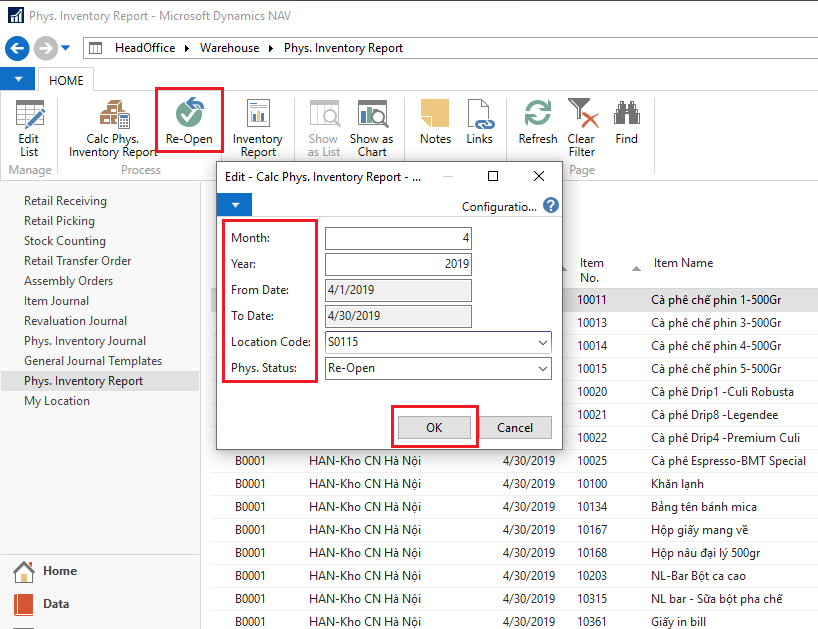
Task: Open Item Journal in navigation
Action: coord(56,301)
